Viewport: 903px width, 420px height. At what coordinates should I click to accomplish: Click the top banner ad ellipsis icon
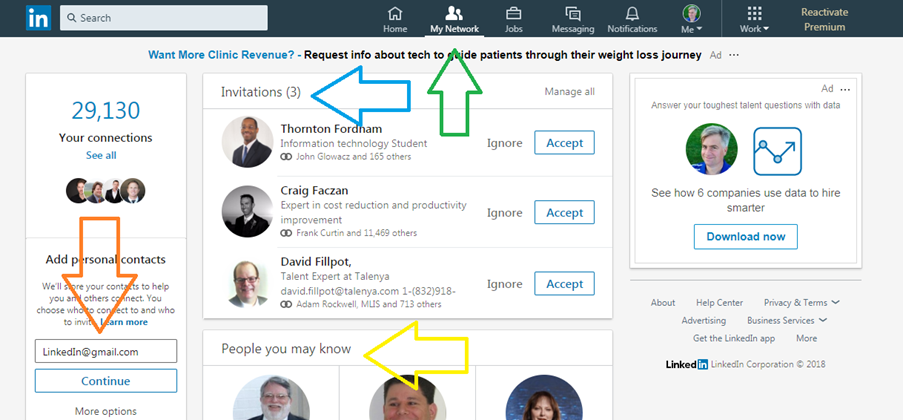[x=735, y=55]
